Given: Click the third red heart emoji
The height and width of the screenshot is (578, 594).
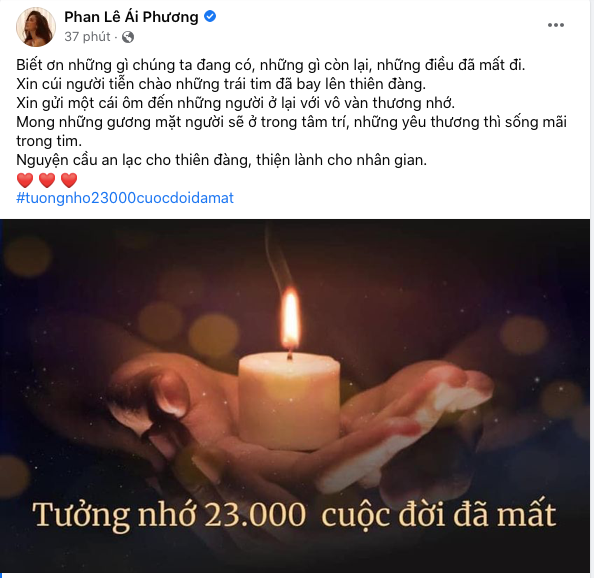Looking at the screenshot, I should (69, 180).
